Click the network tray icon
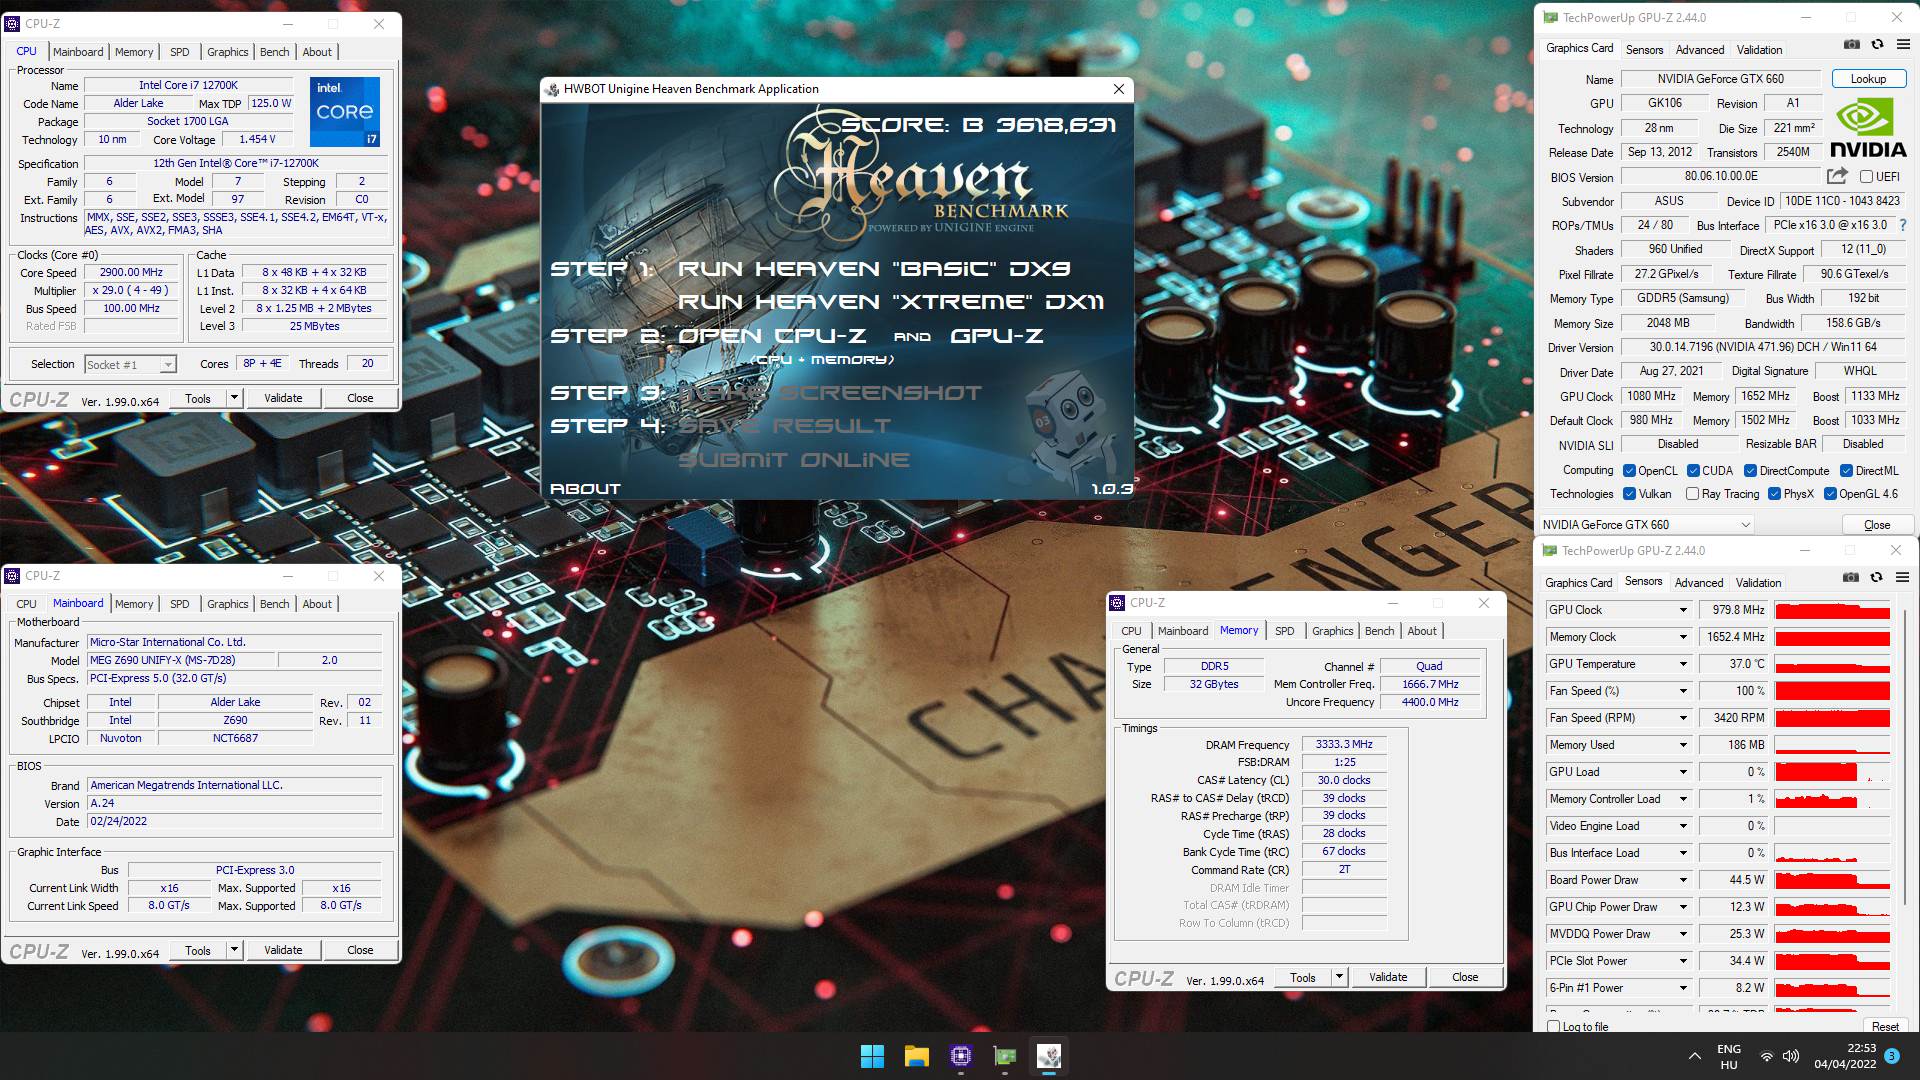This screenshot has width=1920, height=1080. pos(1767,1056)
